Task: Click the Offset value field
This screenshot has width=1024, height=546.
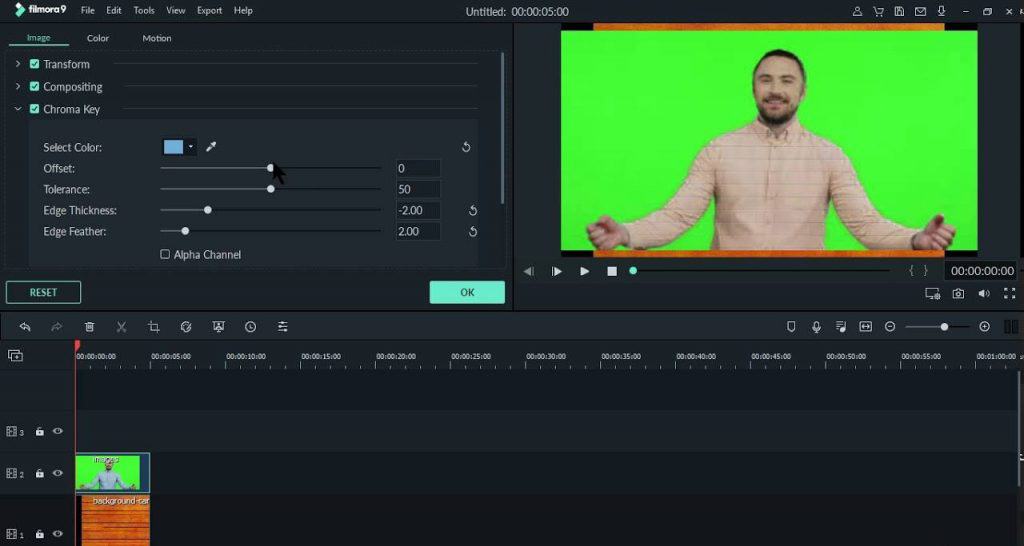Action: [x=418, y=169]
